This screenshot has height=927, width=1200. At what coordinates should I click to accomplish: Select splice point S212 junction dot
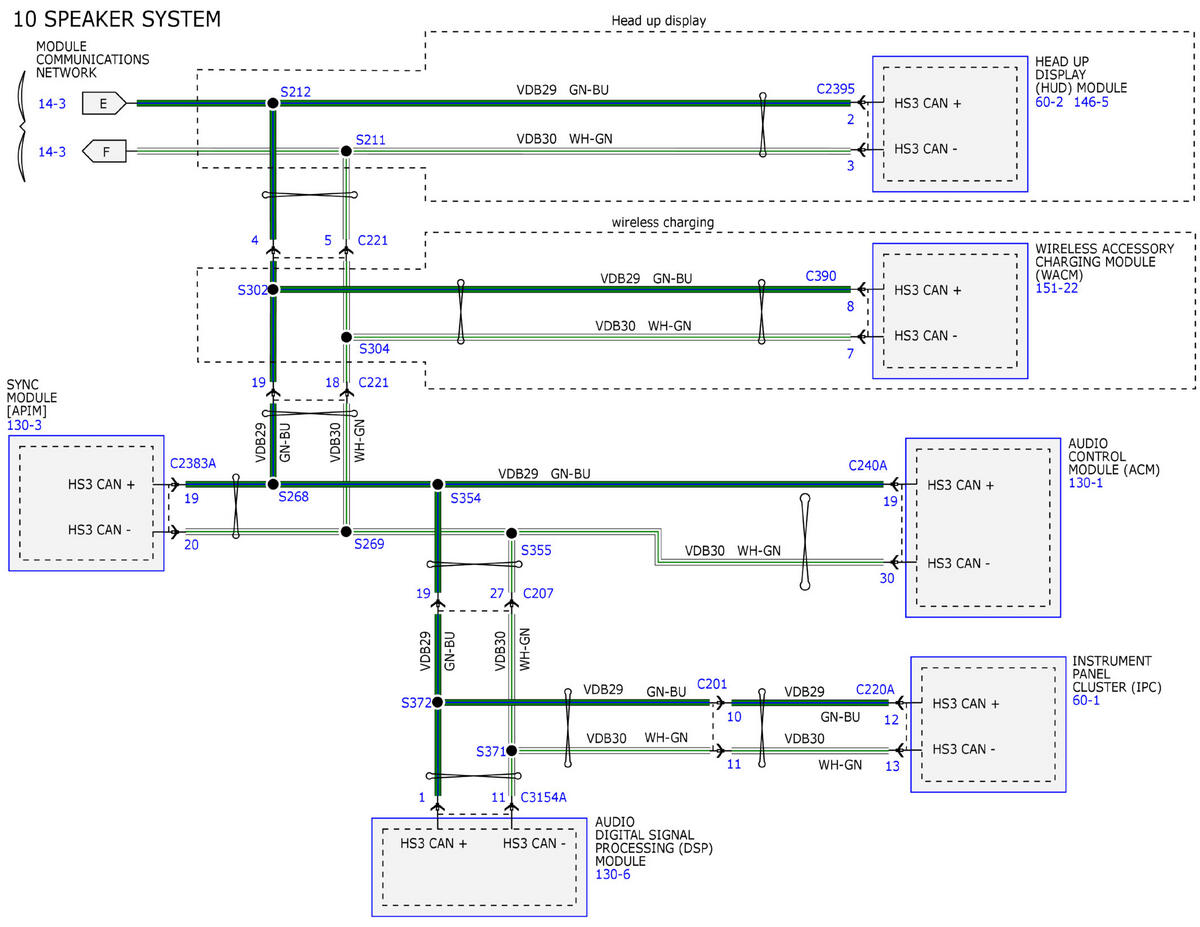click(272, 103)
